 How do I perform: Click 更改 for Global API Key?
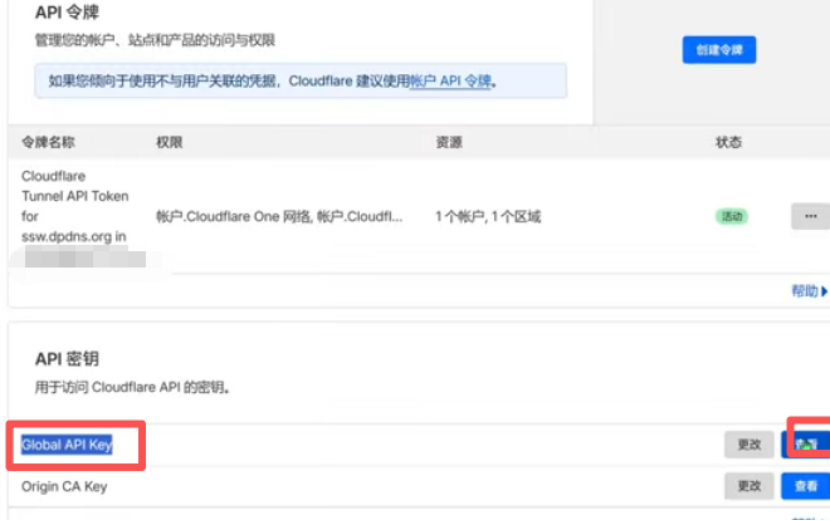749,445
